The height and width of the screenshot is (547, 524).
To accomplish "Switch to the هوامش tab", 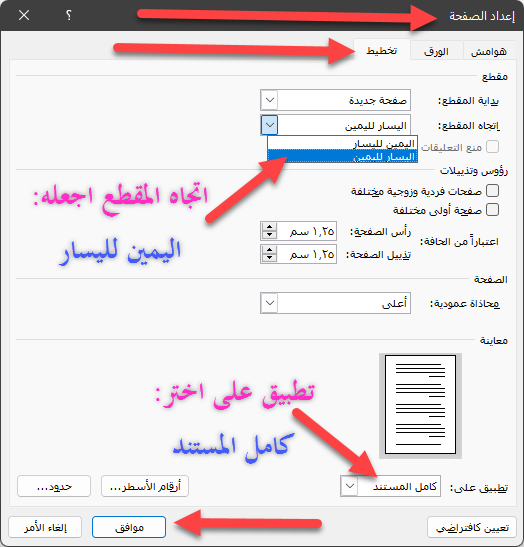I will (488, 52).
